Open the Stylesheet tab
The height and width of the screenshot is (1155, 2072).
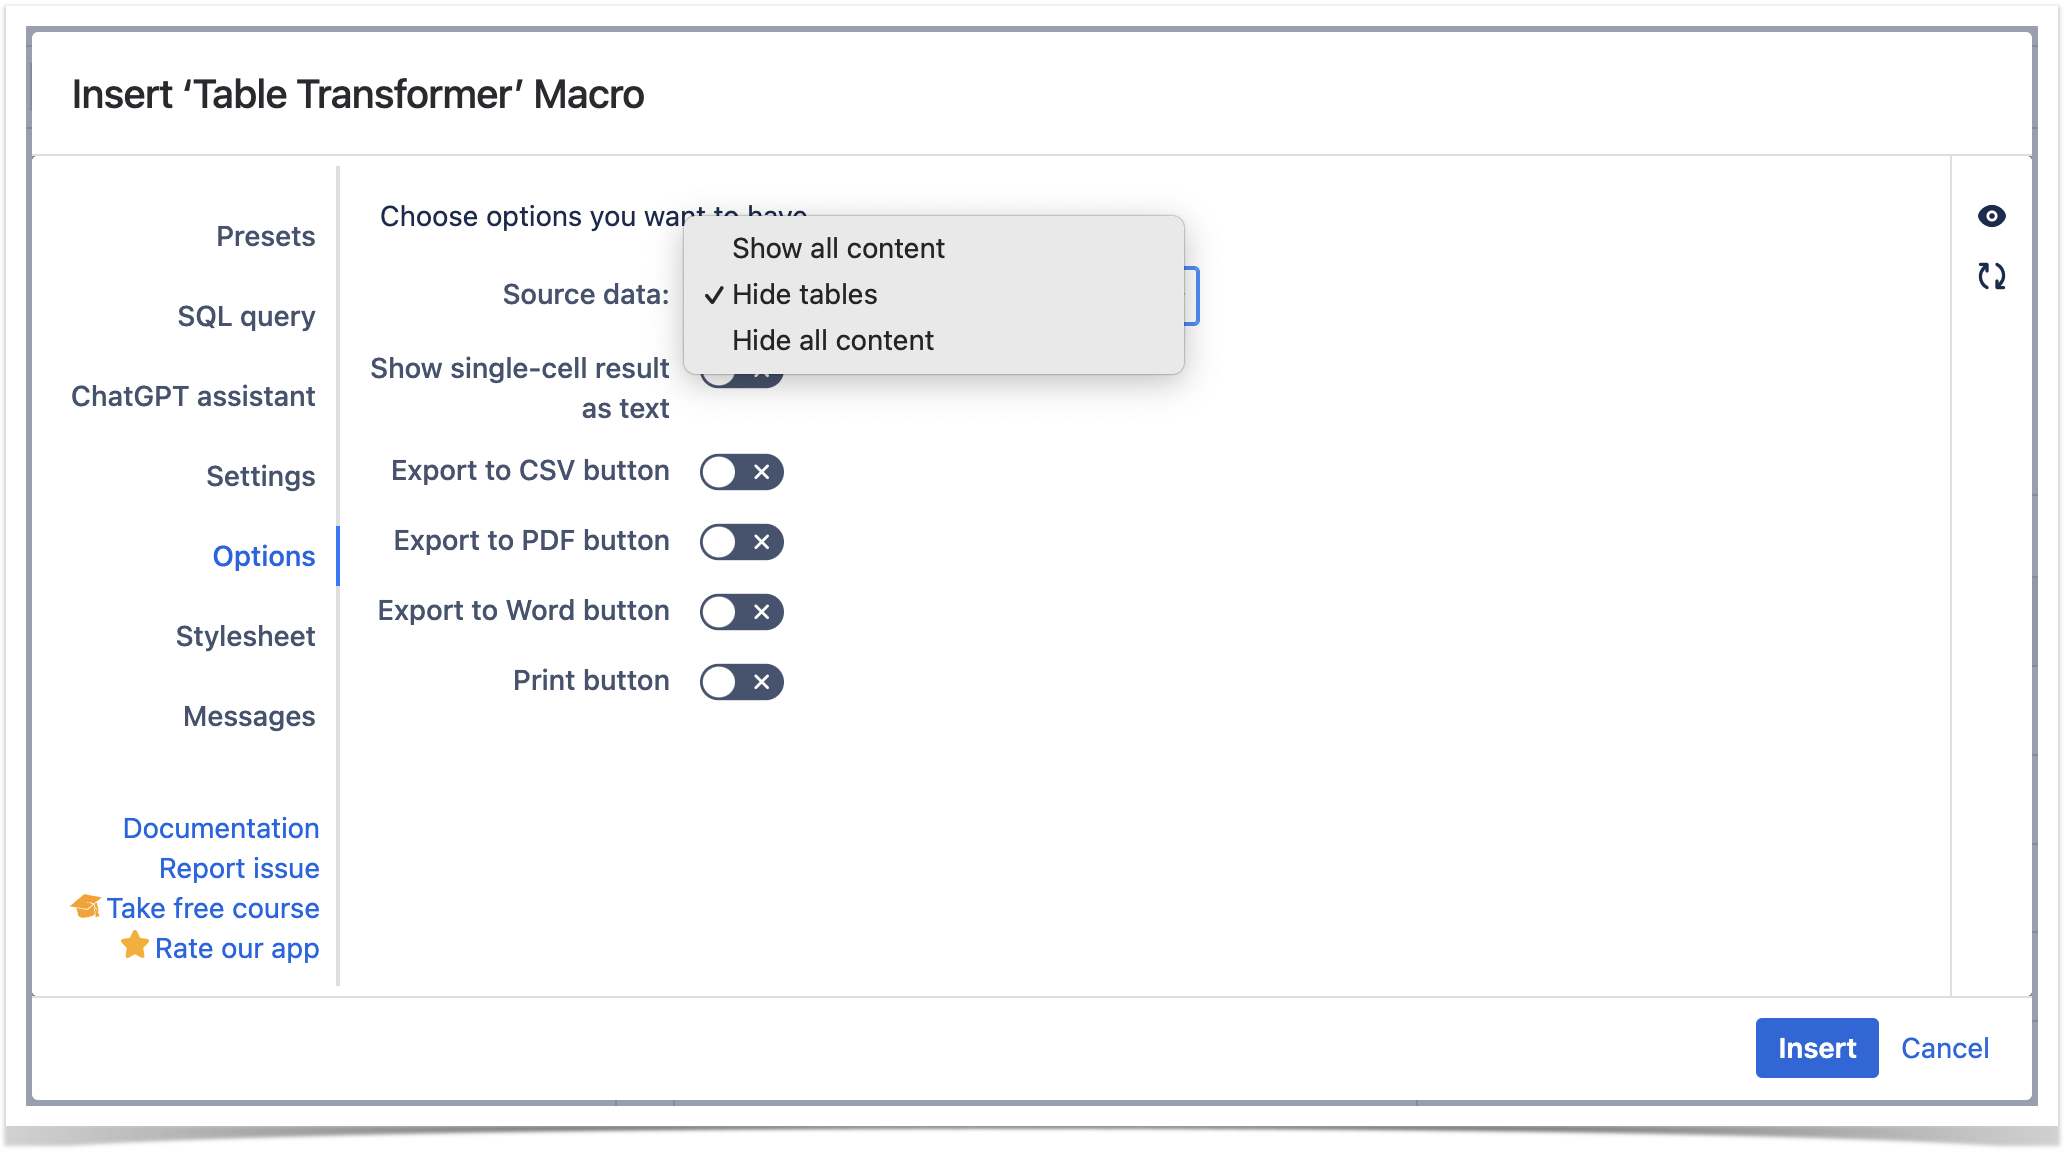tap(245, 636)
